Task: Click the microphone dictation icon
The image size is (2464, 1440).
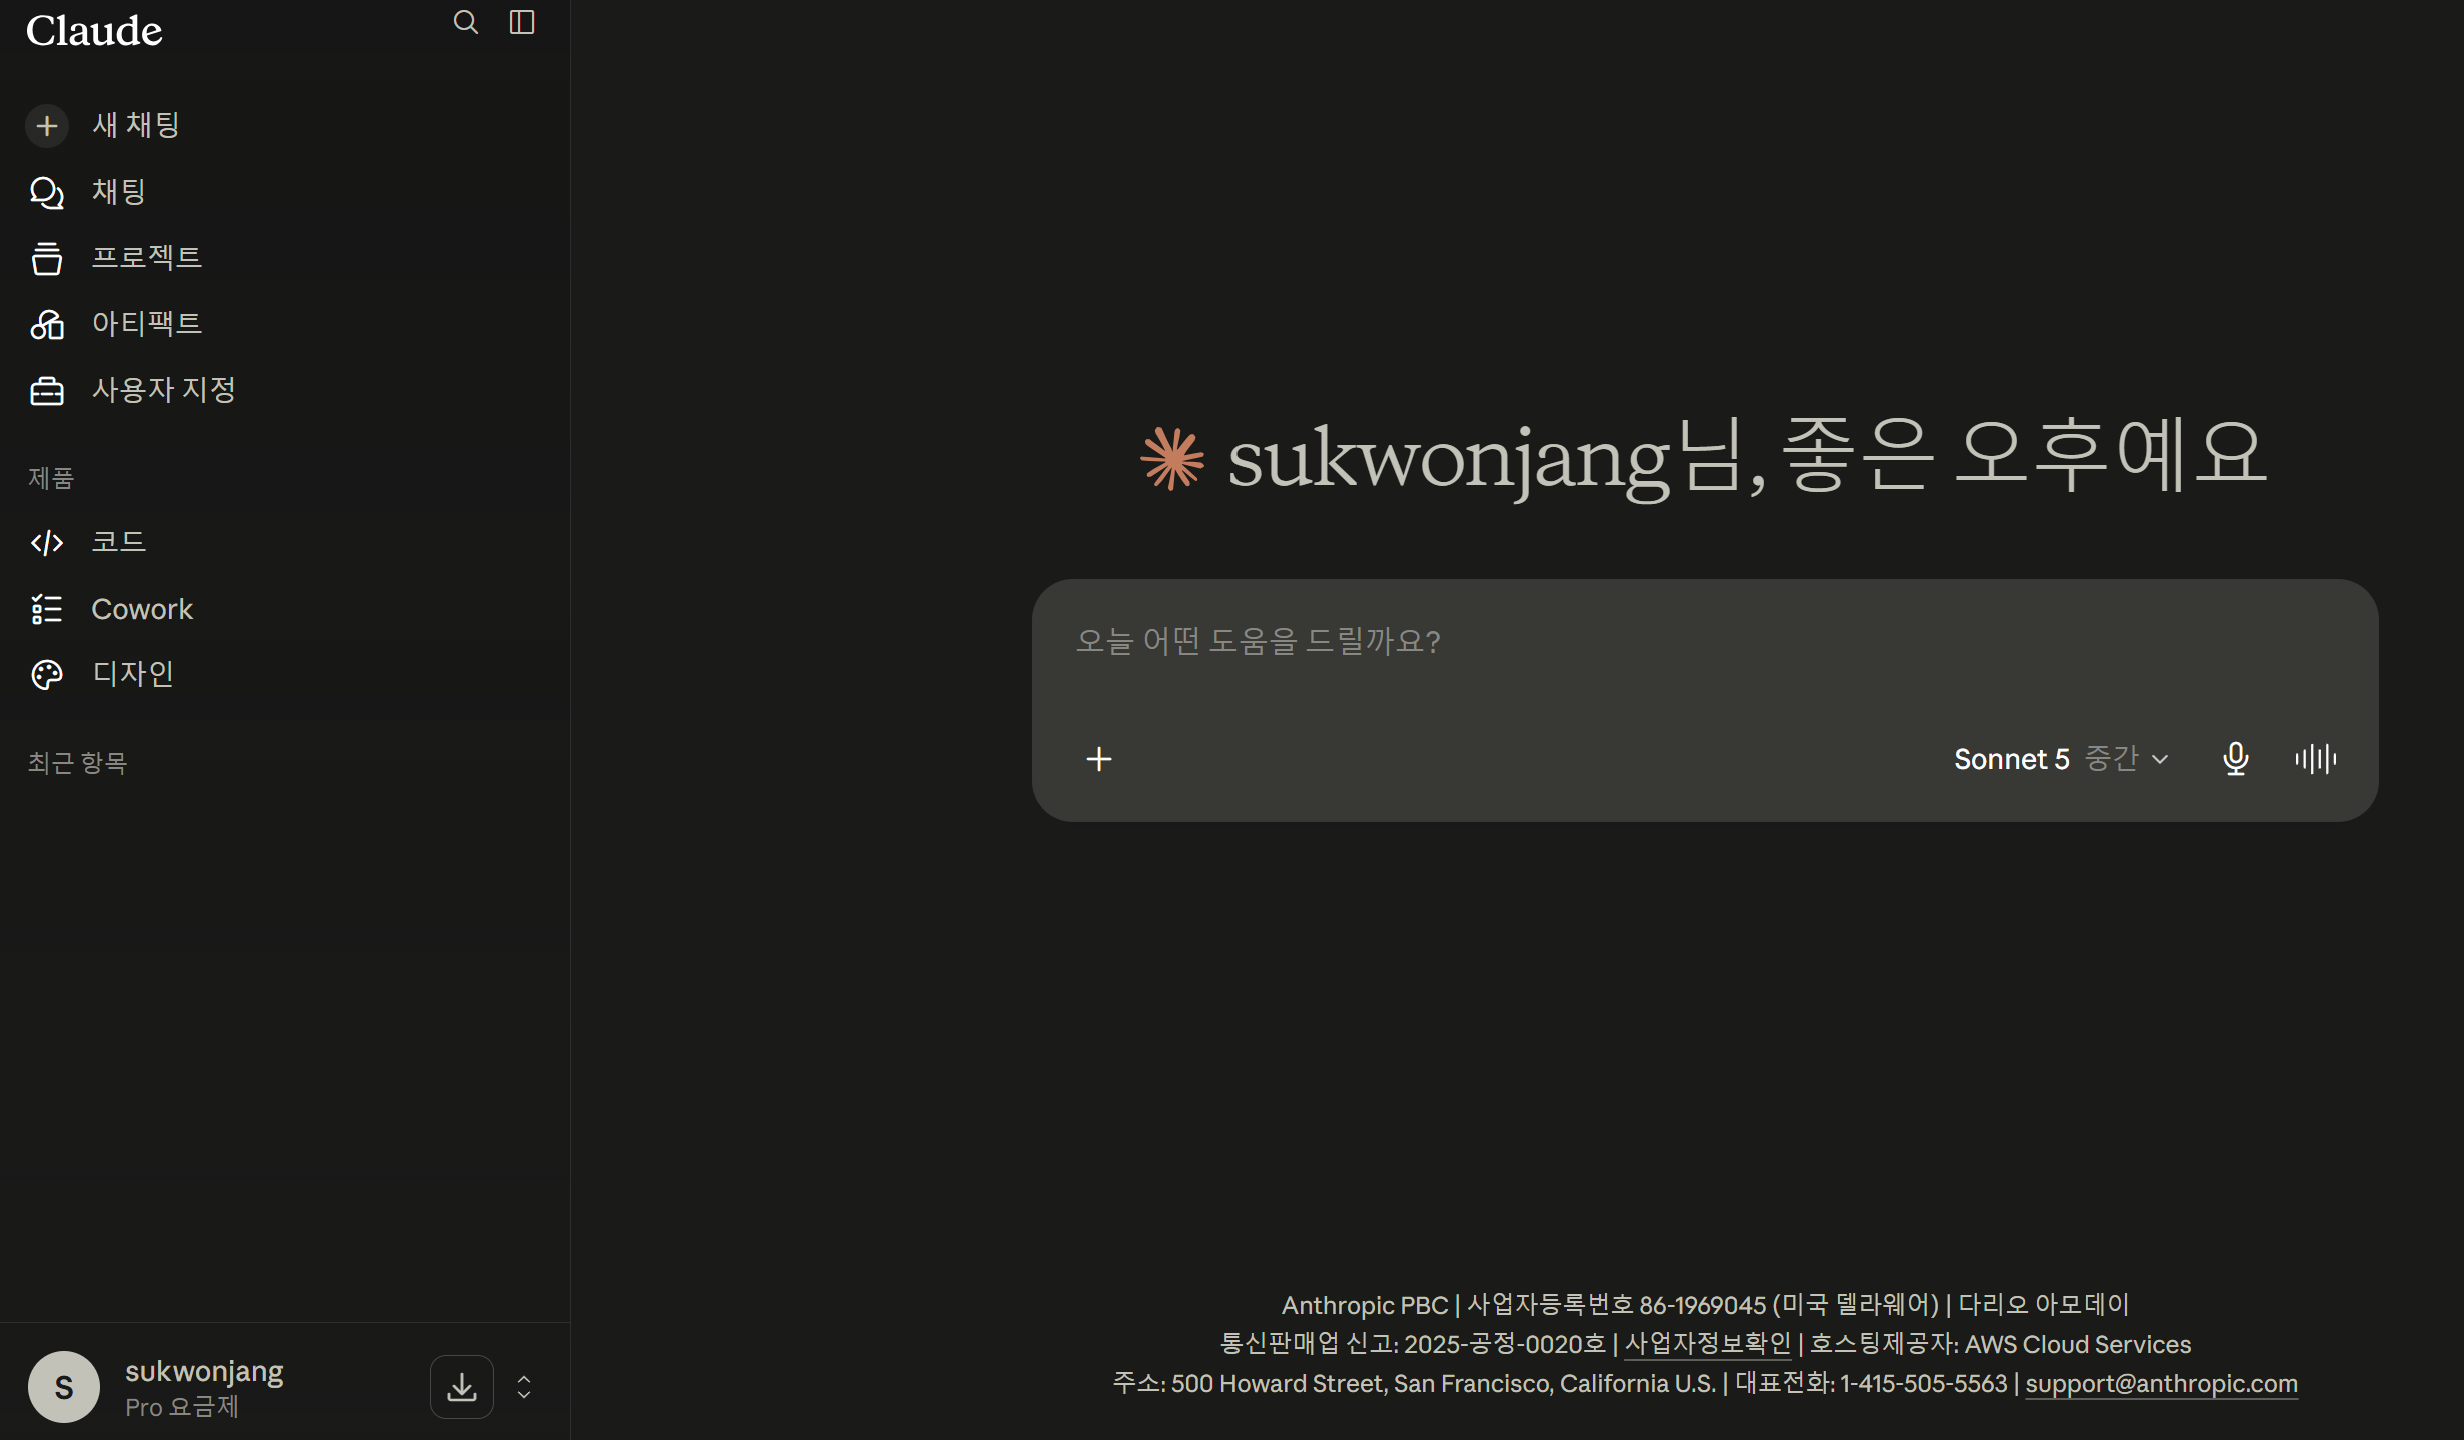Action: pyautogui.click(x=2236, y=759)
